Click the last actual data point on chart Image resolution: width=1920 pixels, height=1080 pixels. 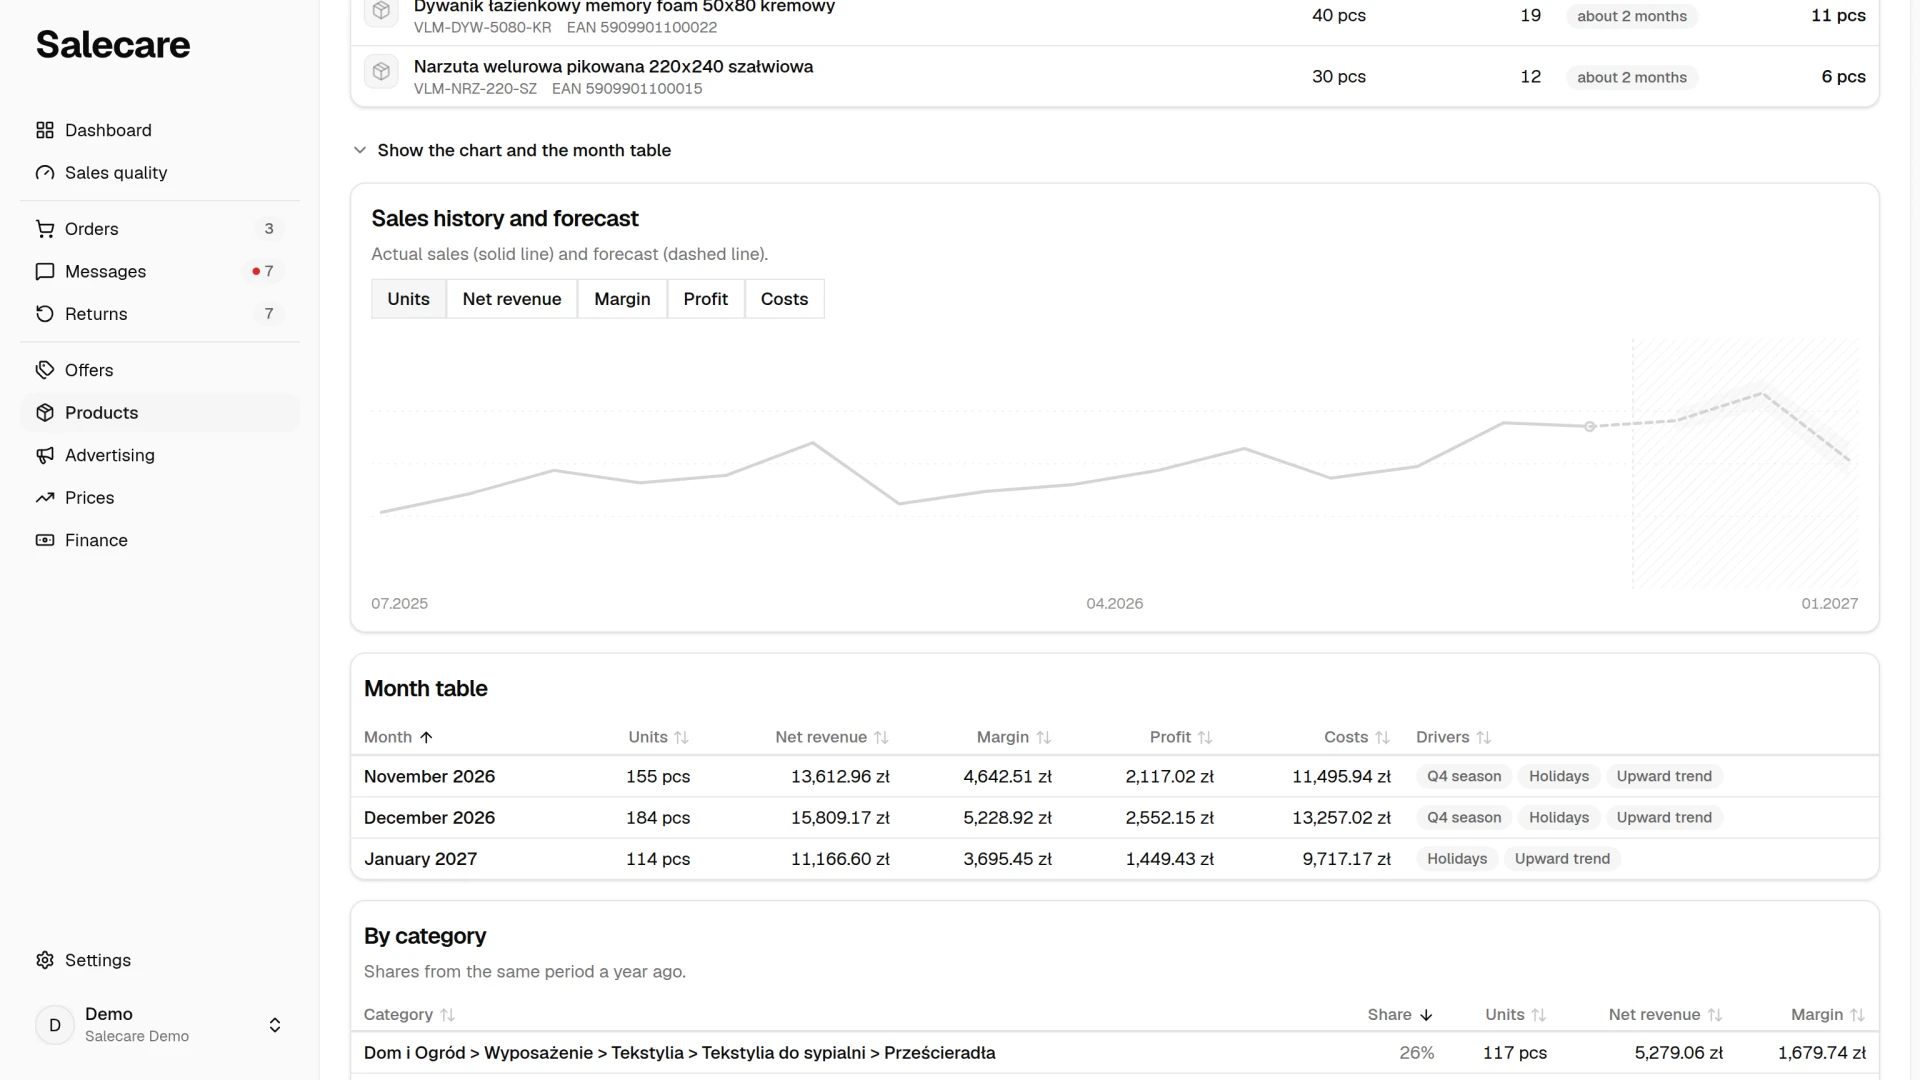click(1590, 427)
